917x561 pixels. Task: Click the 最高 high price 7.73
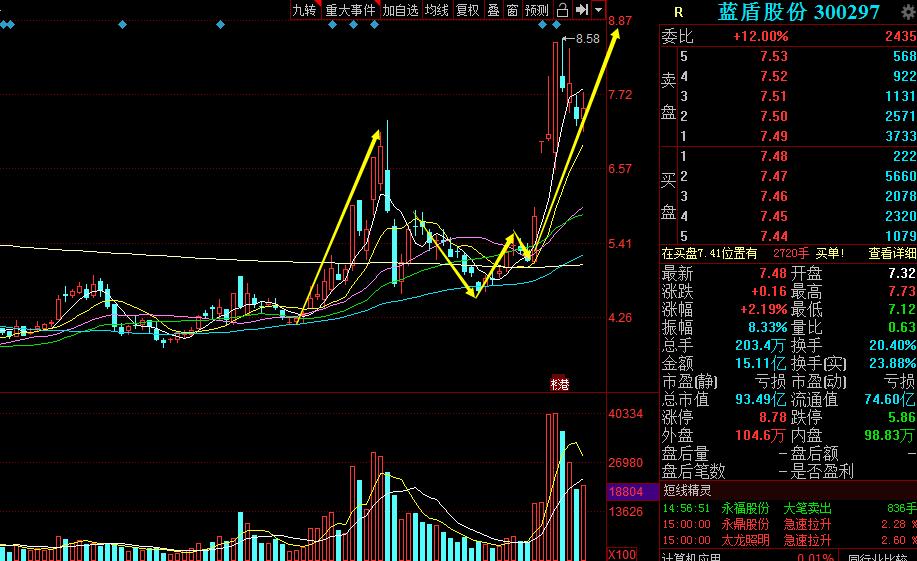click(902, 291)
